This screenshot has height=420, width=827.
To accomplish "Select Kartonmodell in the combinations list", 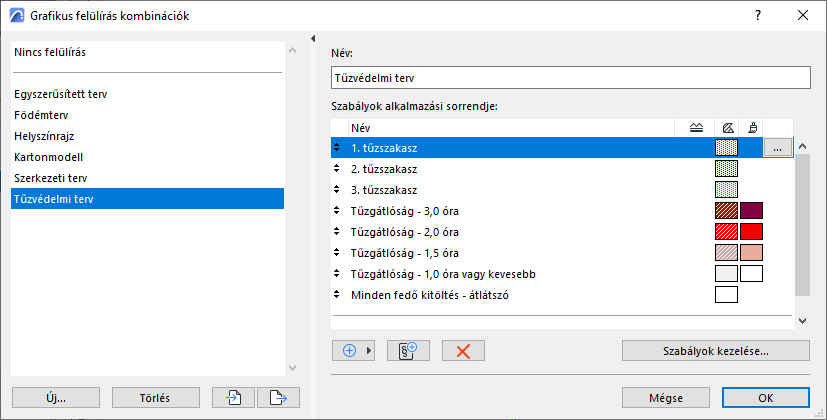I will [x=48, y=158].
